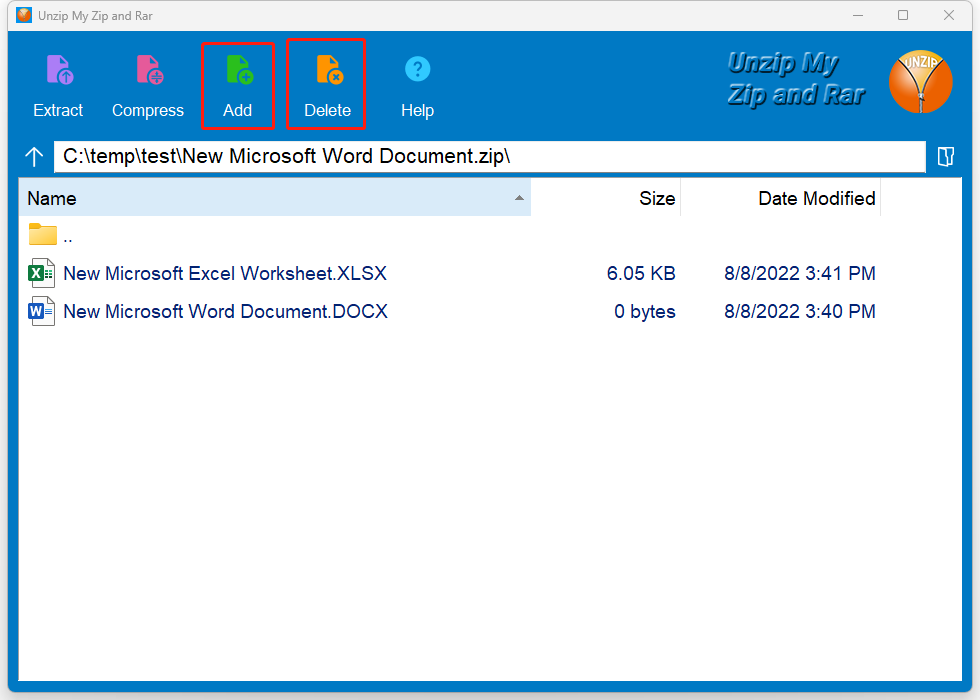Maximize the Unzip My Zip window
The height and width of the screenshot is (700, 980).
tap(903, 15)
